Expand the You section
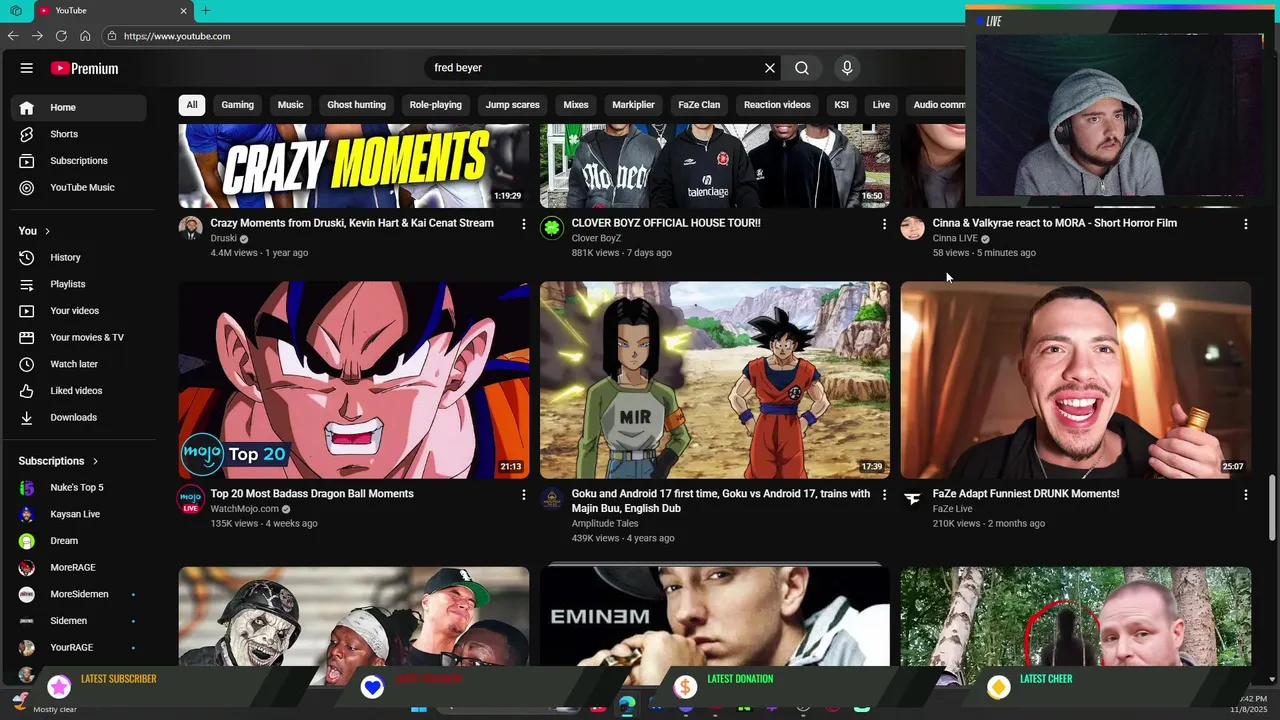 [35, 231]
